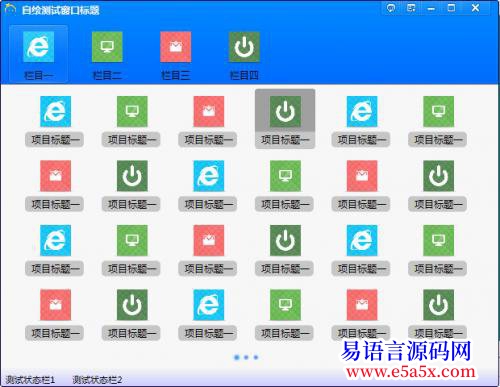This screenshot has width=500, height=387.
Task: Select the mail icon in row two, column one
Action: coord(55,176)
